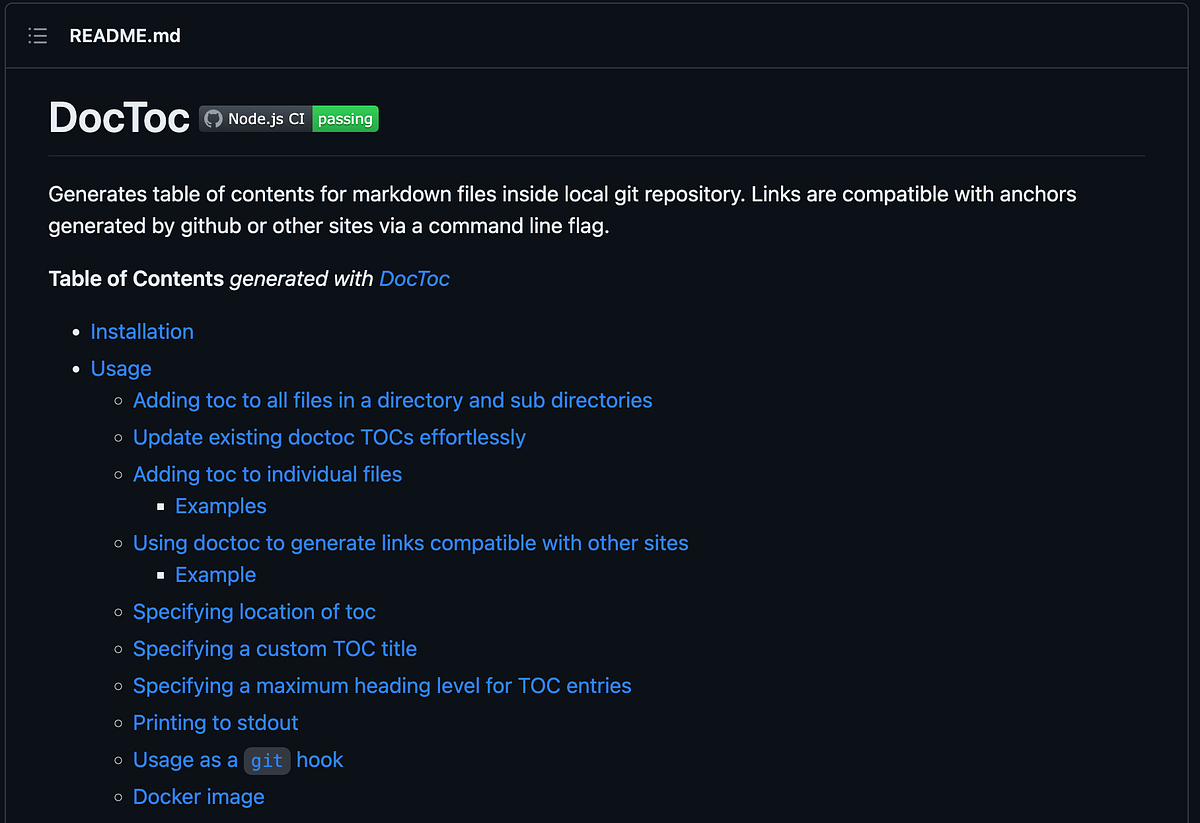Open 'Specifying a custom TOC title' link
Image resolution: width=1200 pixels, height=823 pixels.
click(x=275, y=649)
